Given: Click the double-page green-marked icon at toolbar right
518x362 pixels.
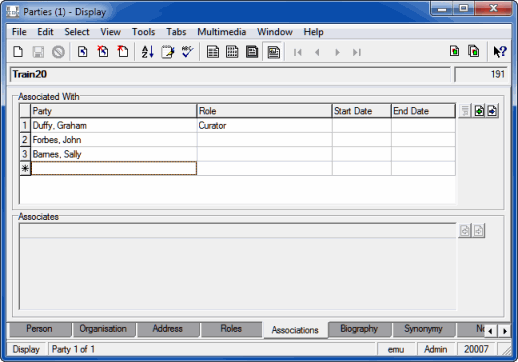Looking at the screenshot, I should point(474,51).
